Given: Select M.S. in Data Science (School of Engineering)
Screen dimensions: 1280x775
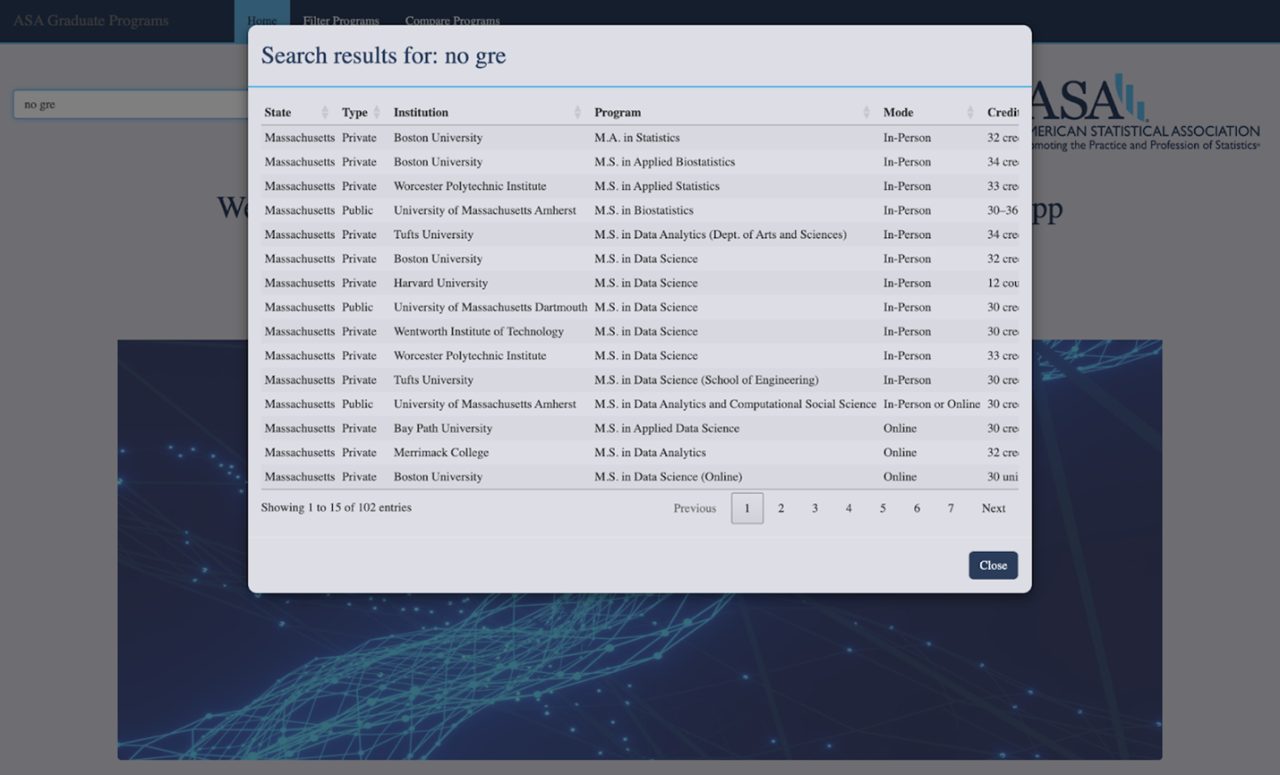Looking at the screenshot, I should tap(707, 380).
